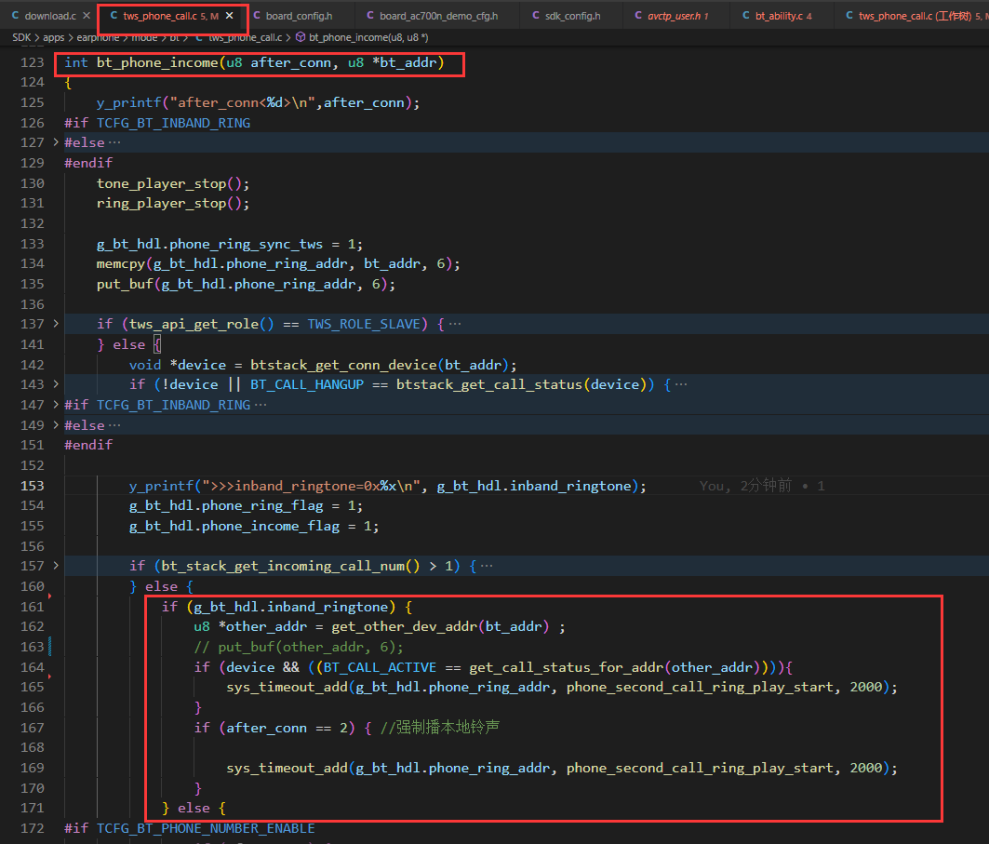Click g_bt_hdl.phone_income_flag = 1; line
This screenshot has height=844, width=989.
(x=254, y=526)
